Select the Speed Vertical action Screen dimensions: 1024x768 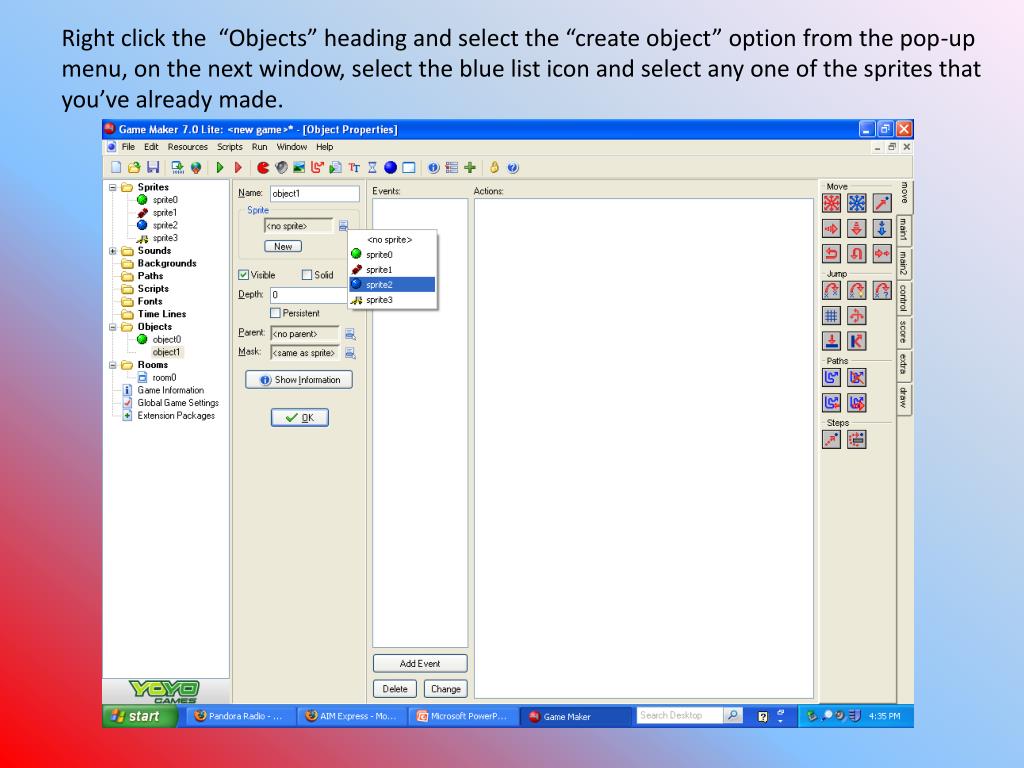point(856,229)
